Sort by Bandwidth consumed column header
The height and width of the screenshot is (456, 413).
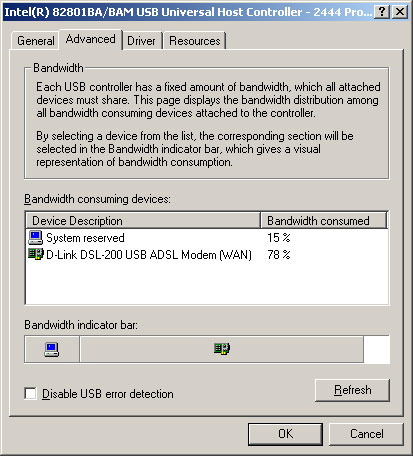(324, 221)
